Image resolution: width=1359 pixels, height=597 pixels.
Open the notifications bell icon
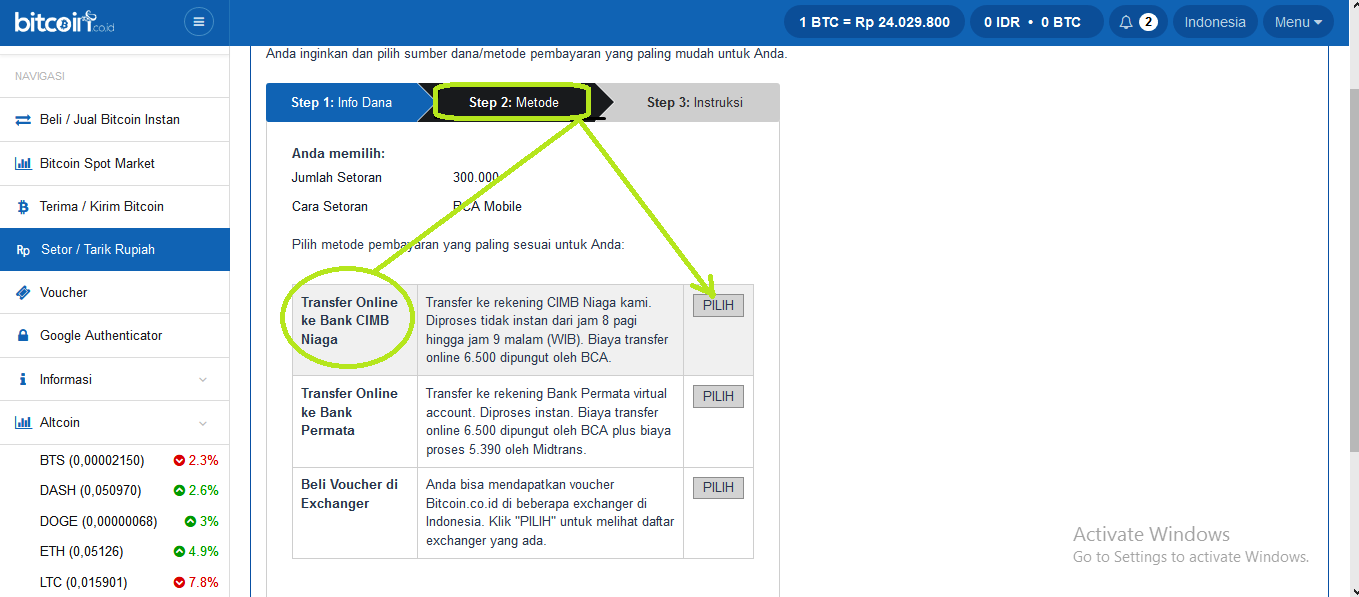click(1126, 22)
